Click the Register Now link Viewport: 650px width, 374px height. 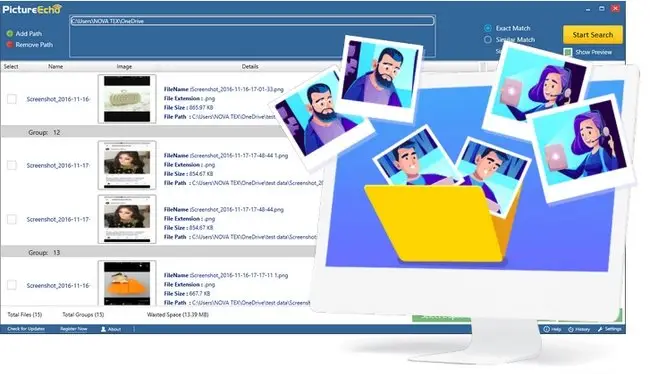click(x=74, y=329)
